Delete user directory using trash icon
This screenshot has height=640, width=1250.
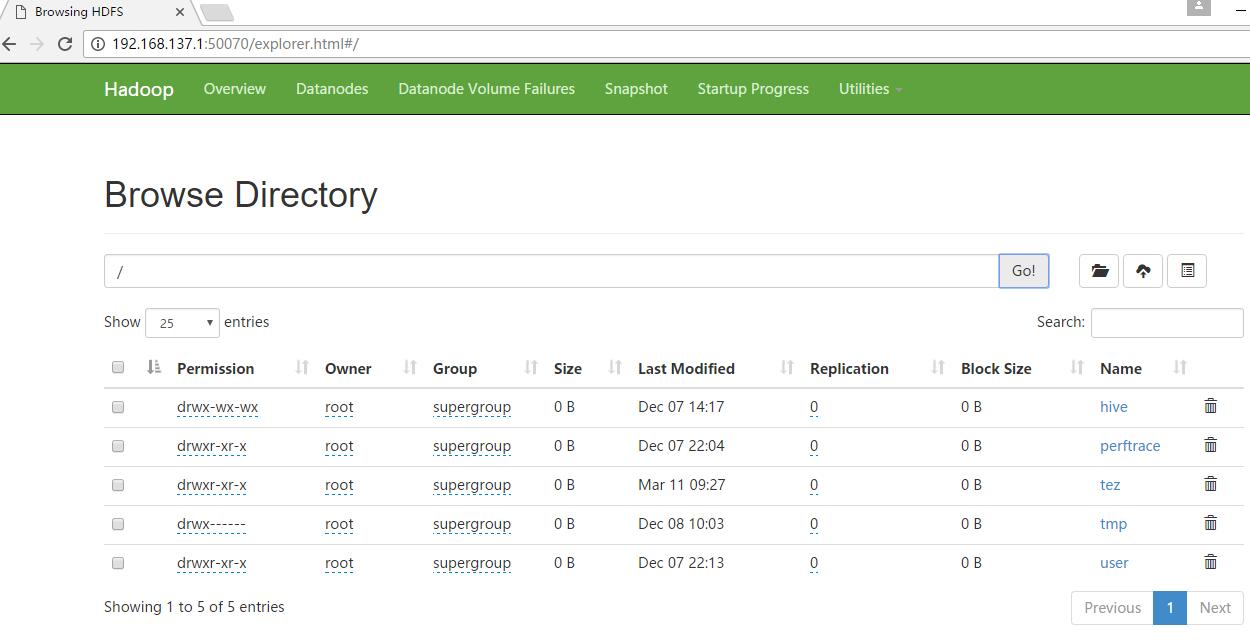[1210, 562]
